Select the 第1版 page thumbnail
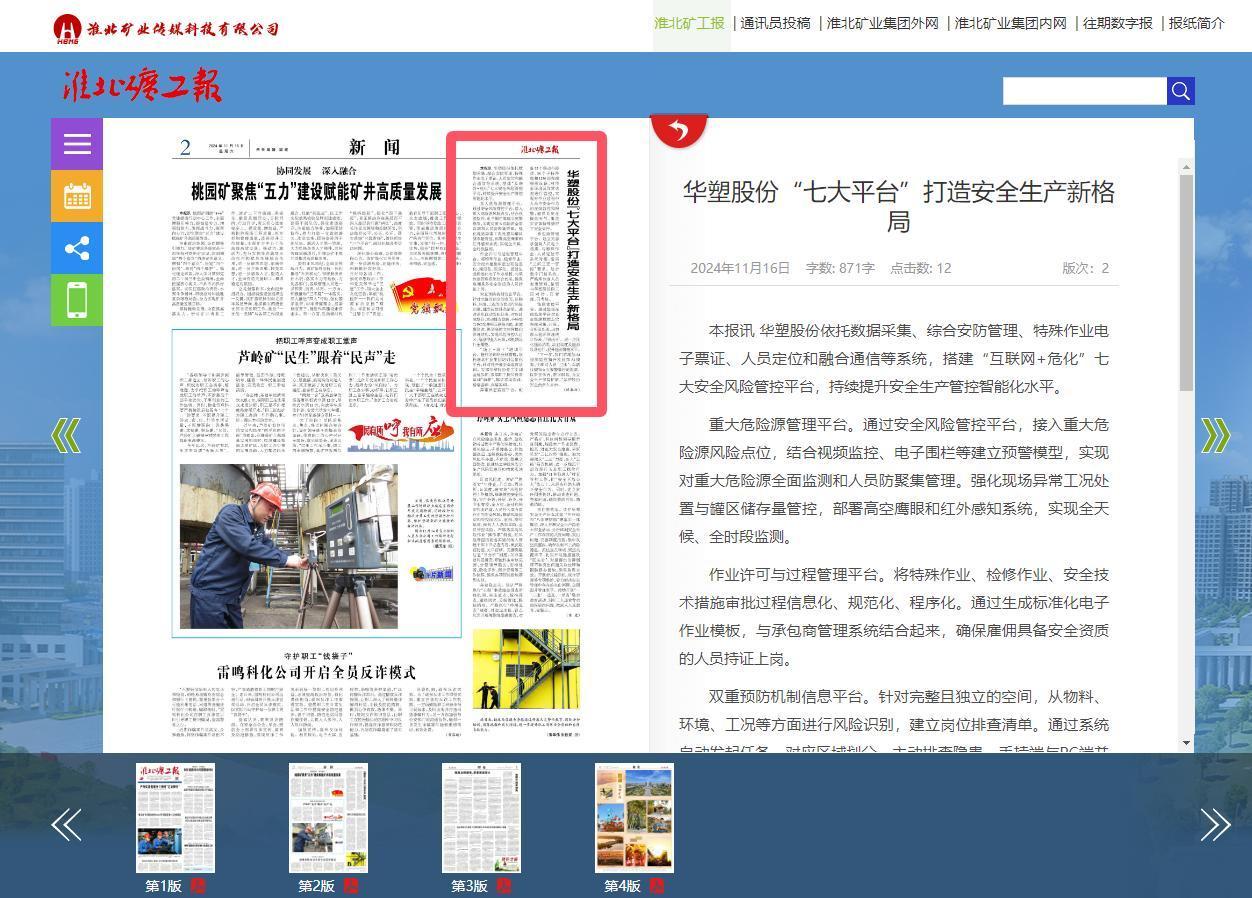 tap(175, 818)
